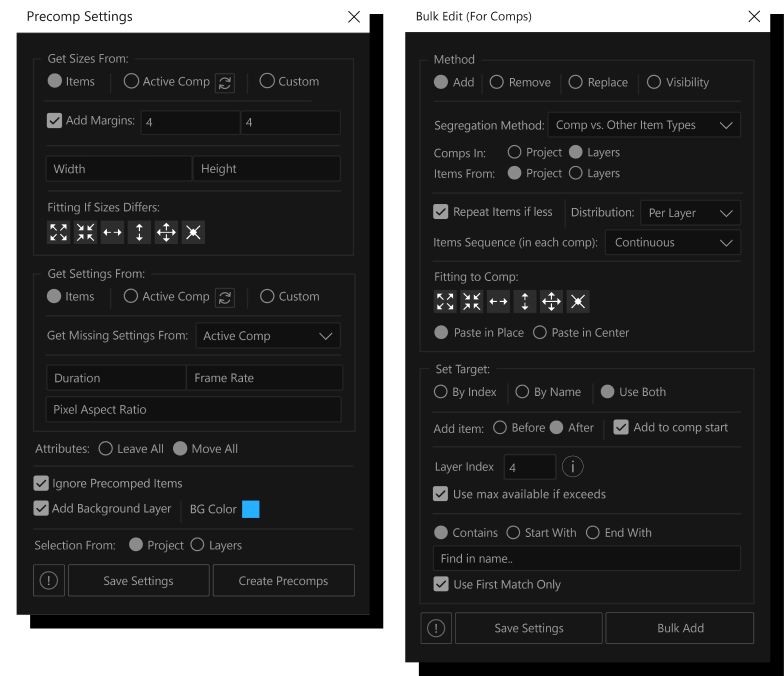
Task: Click the refresh icon beside Active Comp under Get Sizes From
Action: (x=225, y=82)
